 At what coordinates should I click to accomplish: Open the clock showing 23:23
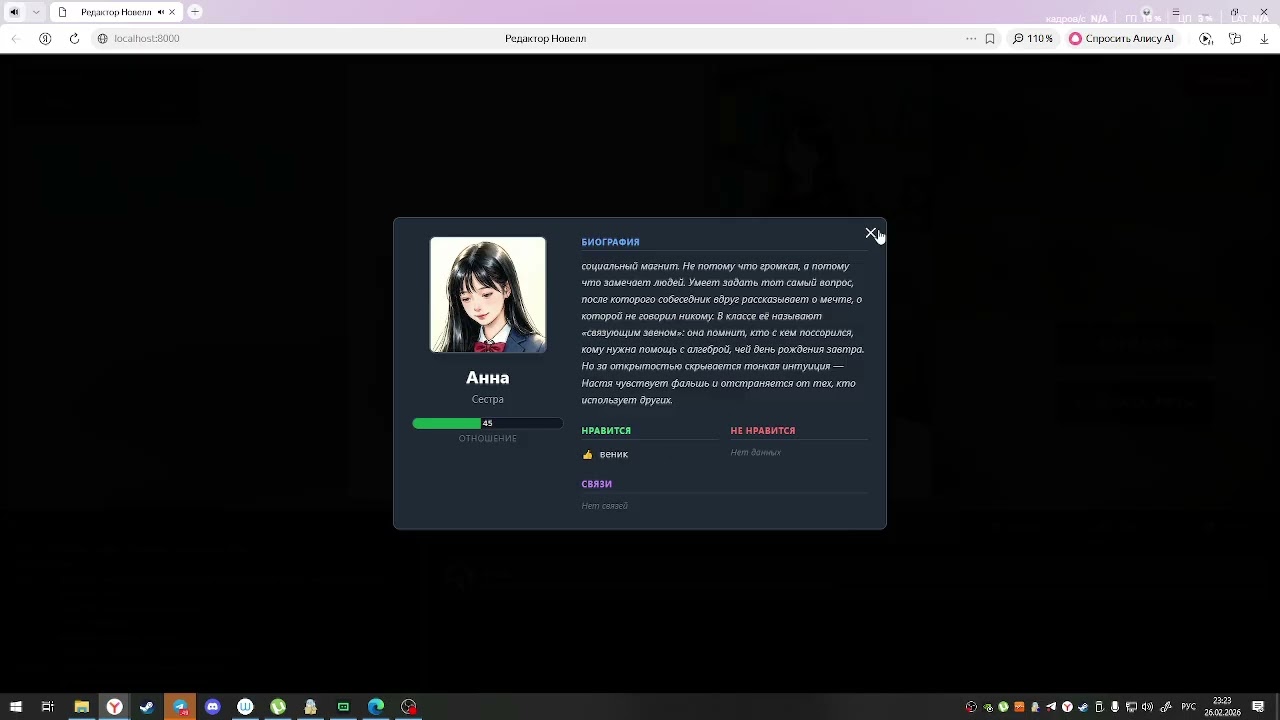[1222, 707]
